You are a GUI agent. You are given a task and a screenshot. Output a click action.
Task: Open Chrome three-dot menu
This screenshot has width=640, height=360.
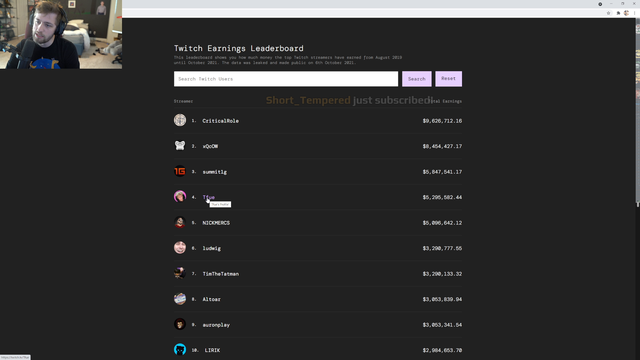pos(634,13)
